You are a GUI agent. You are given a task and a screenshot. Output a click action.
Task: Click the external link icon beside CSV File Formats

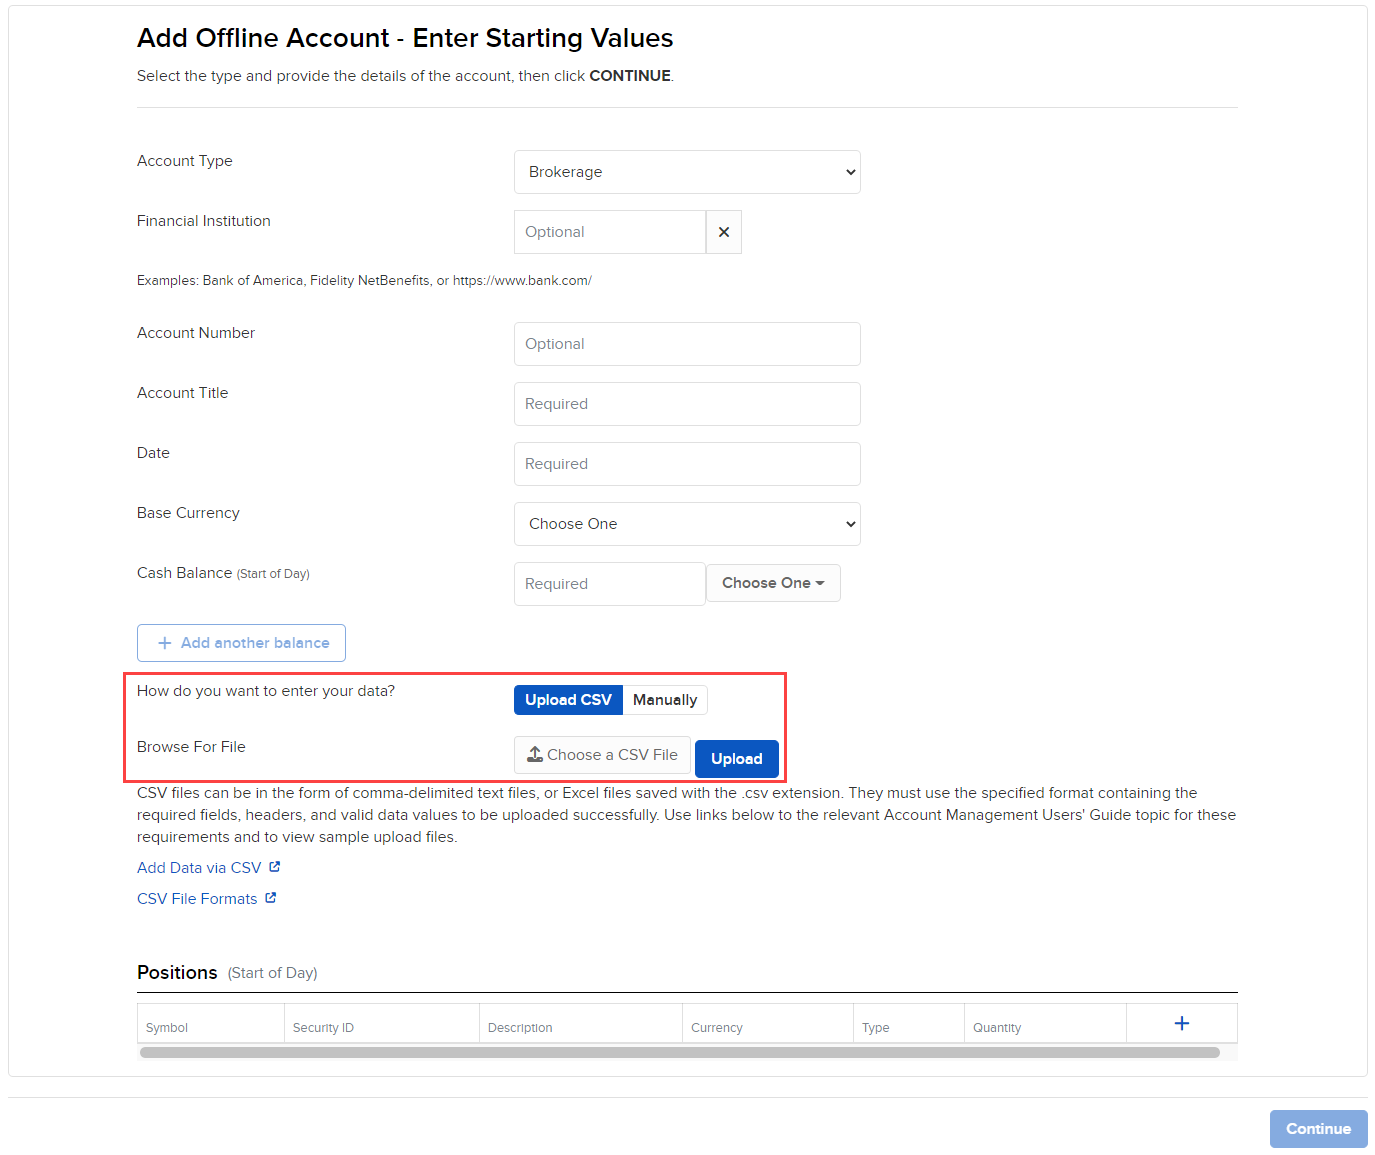(270, 897)
